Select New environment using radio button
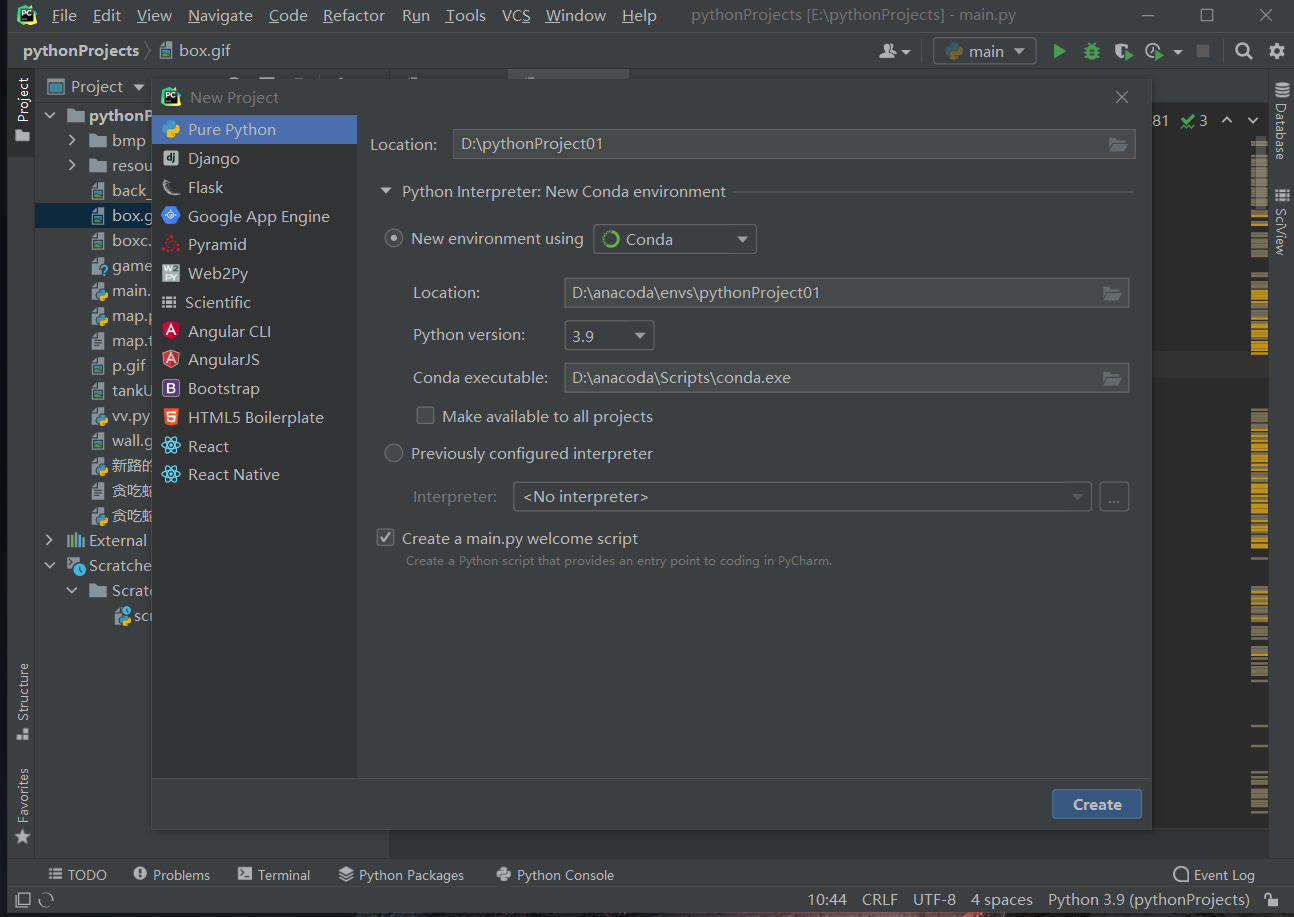Viewport: 1294px width, 917px height. pyautogui.click(x=394, y=239)
